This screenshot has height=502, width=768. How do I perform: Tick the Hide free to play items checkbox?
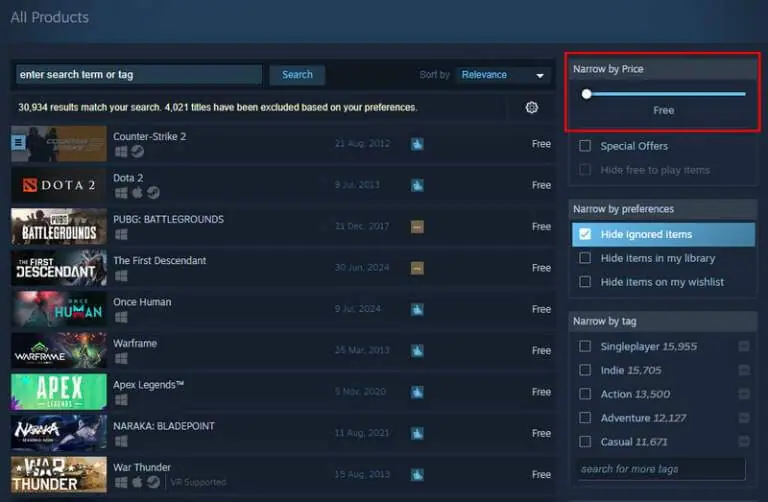click(585, 170)
